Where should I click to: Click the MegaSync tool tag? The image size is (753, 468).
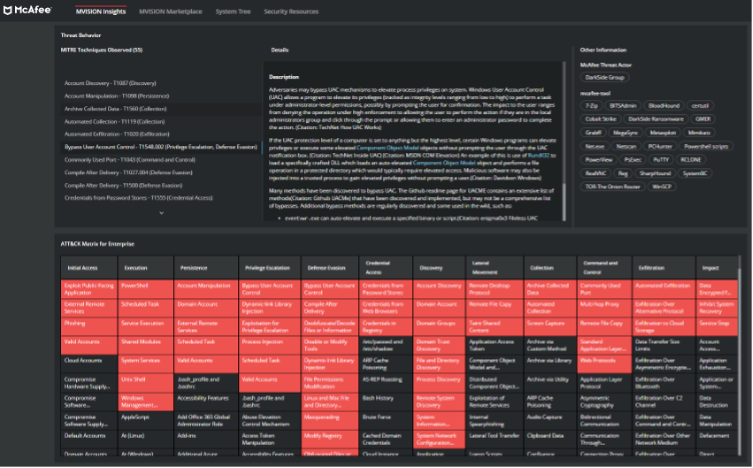pos(625,132)
